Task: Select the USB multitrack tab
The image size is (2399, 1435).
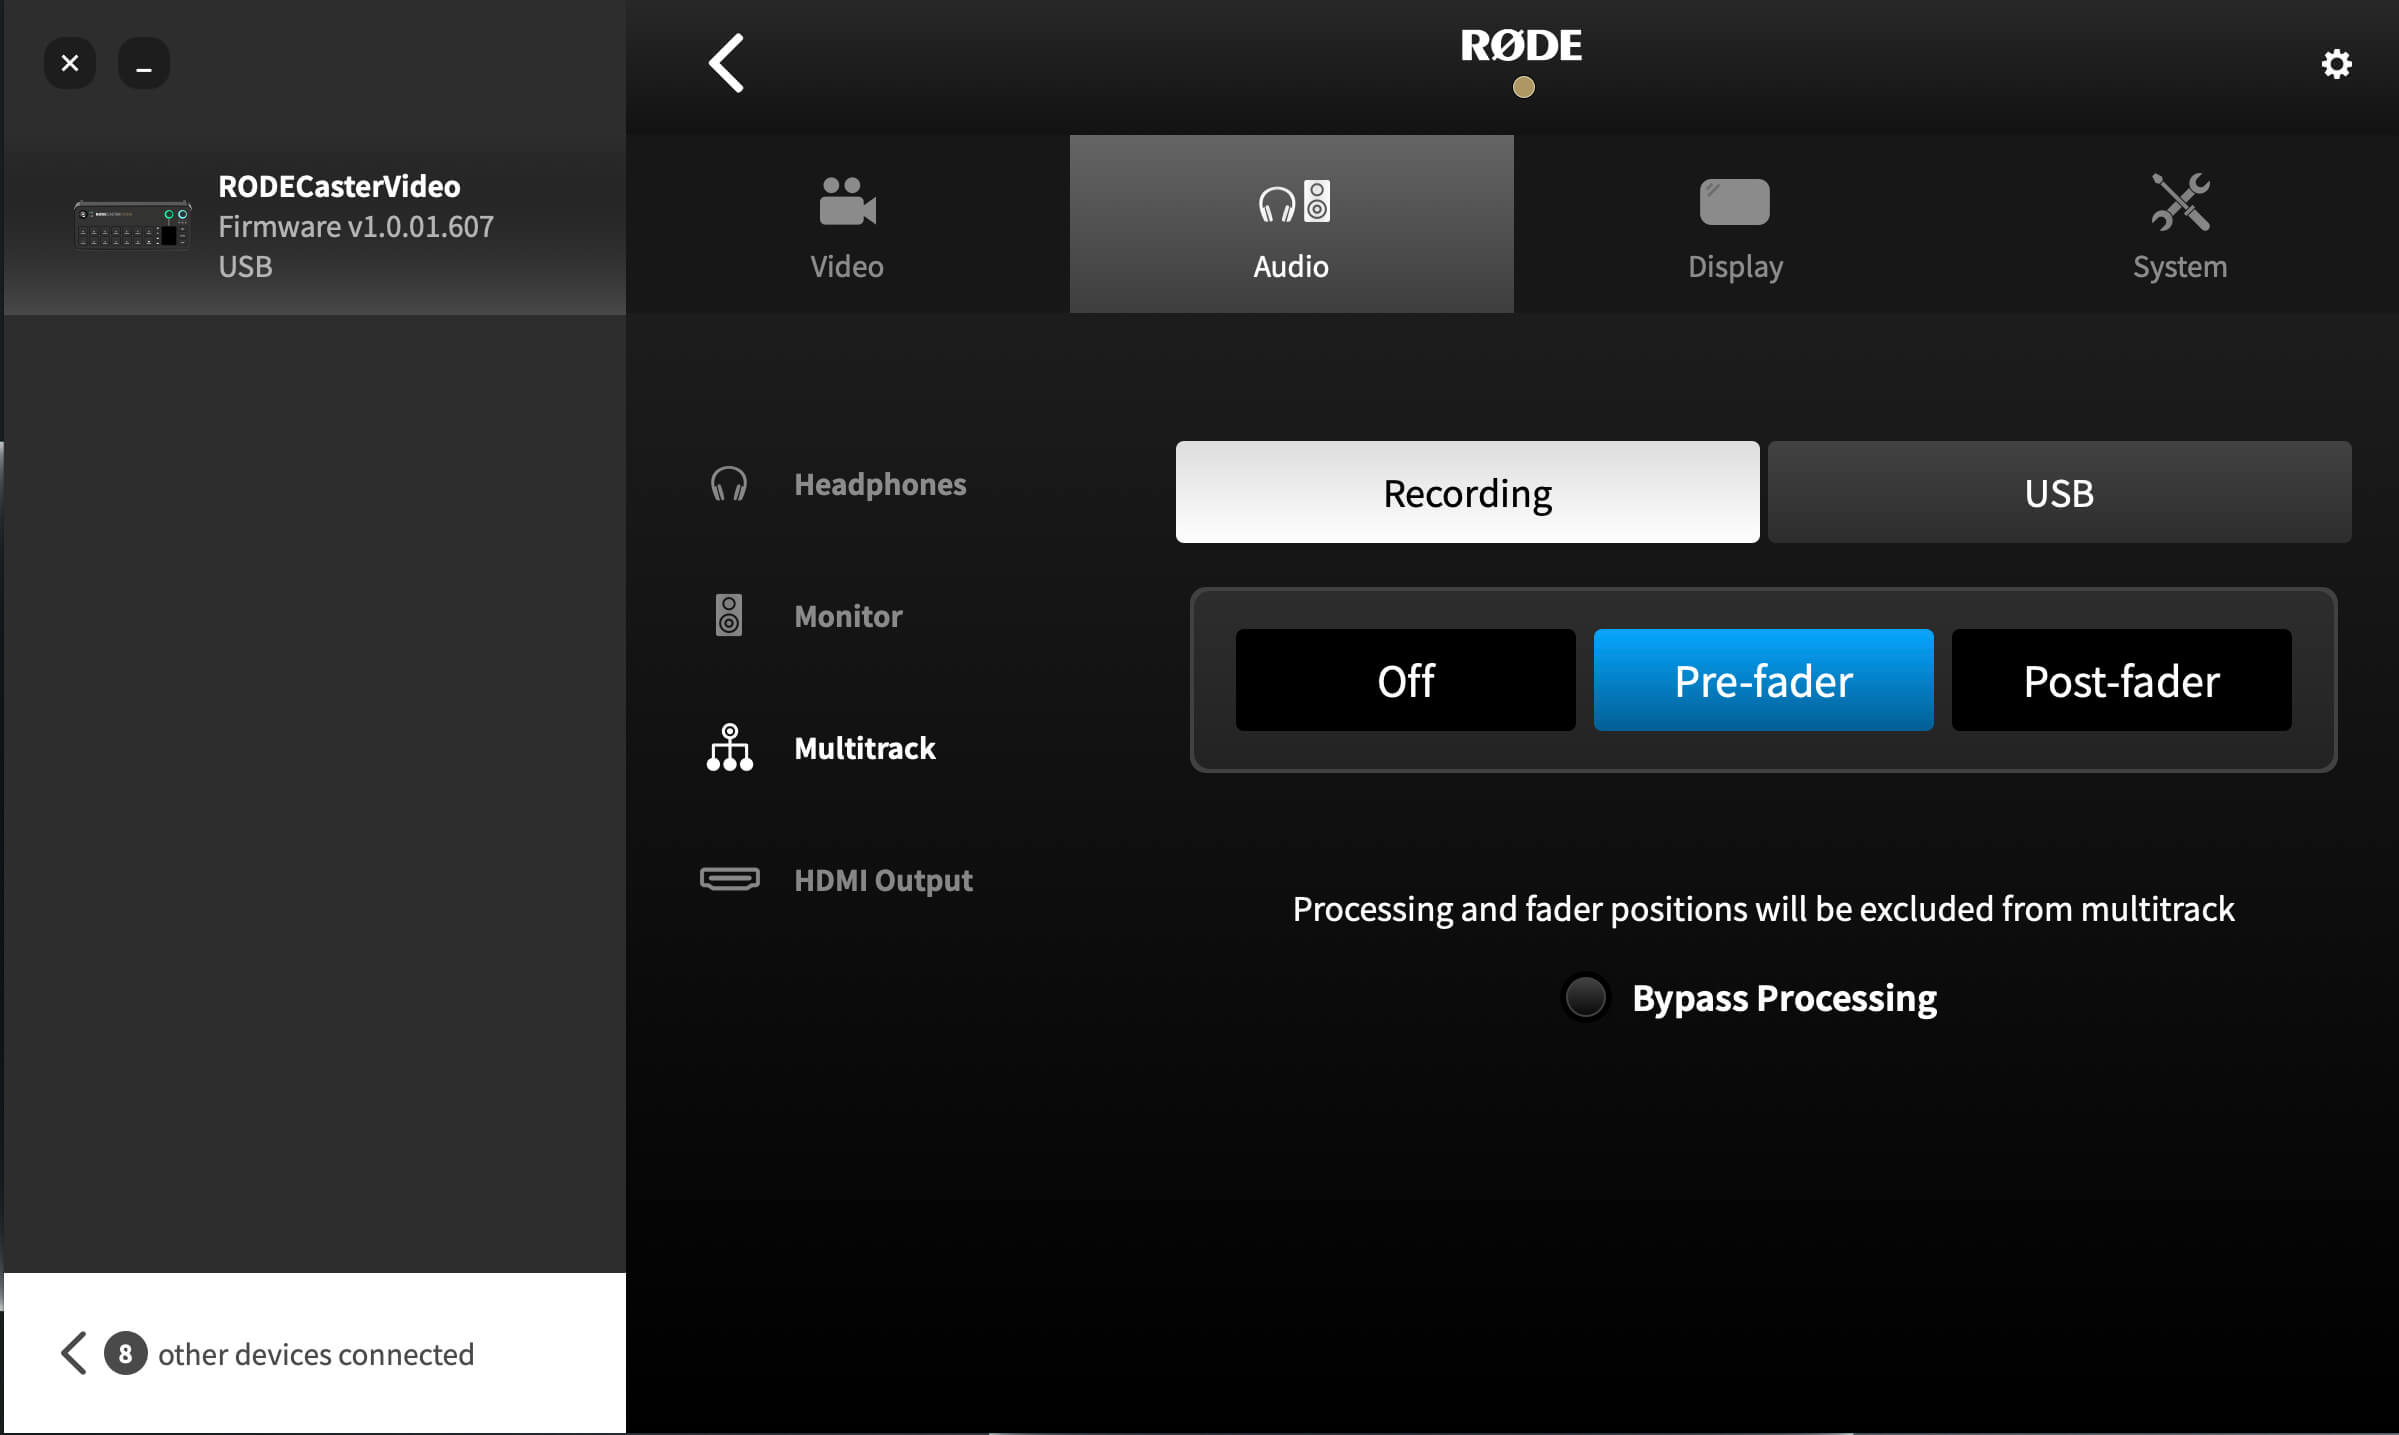Action: click(x=2059, y=492)
